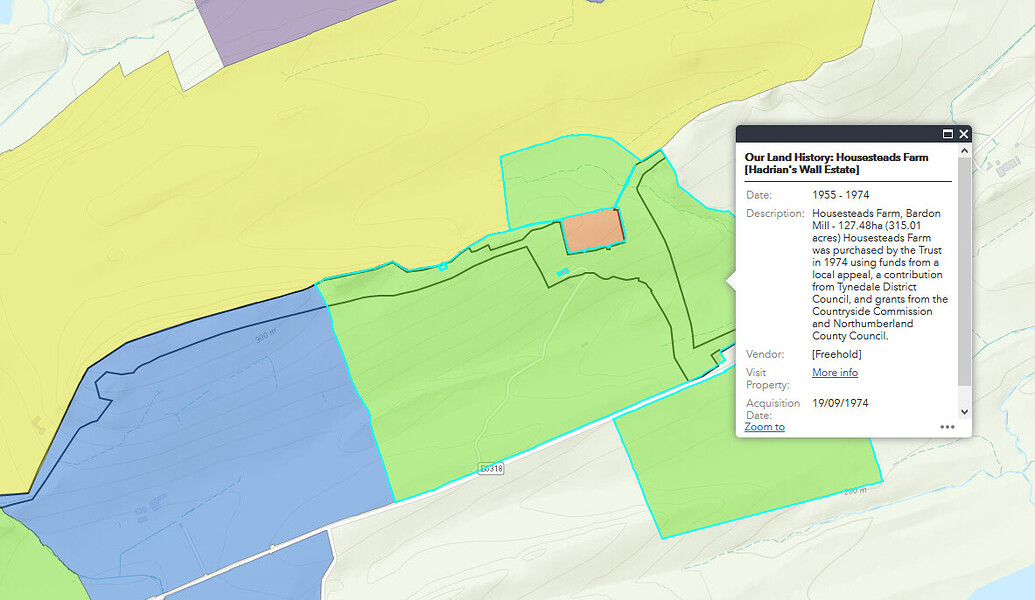Open the More info property link
This screenshot has width=1035, height=600.
click(834, 372)
